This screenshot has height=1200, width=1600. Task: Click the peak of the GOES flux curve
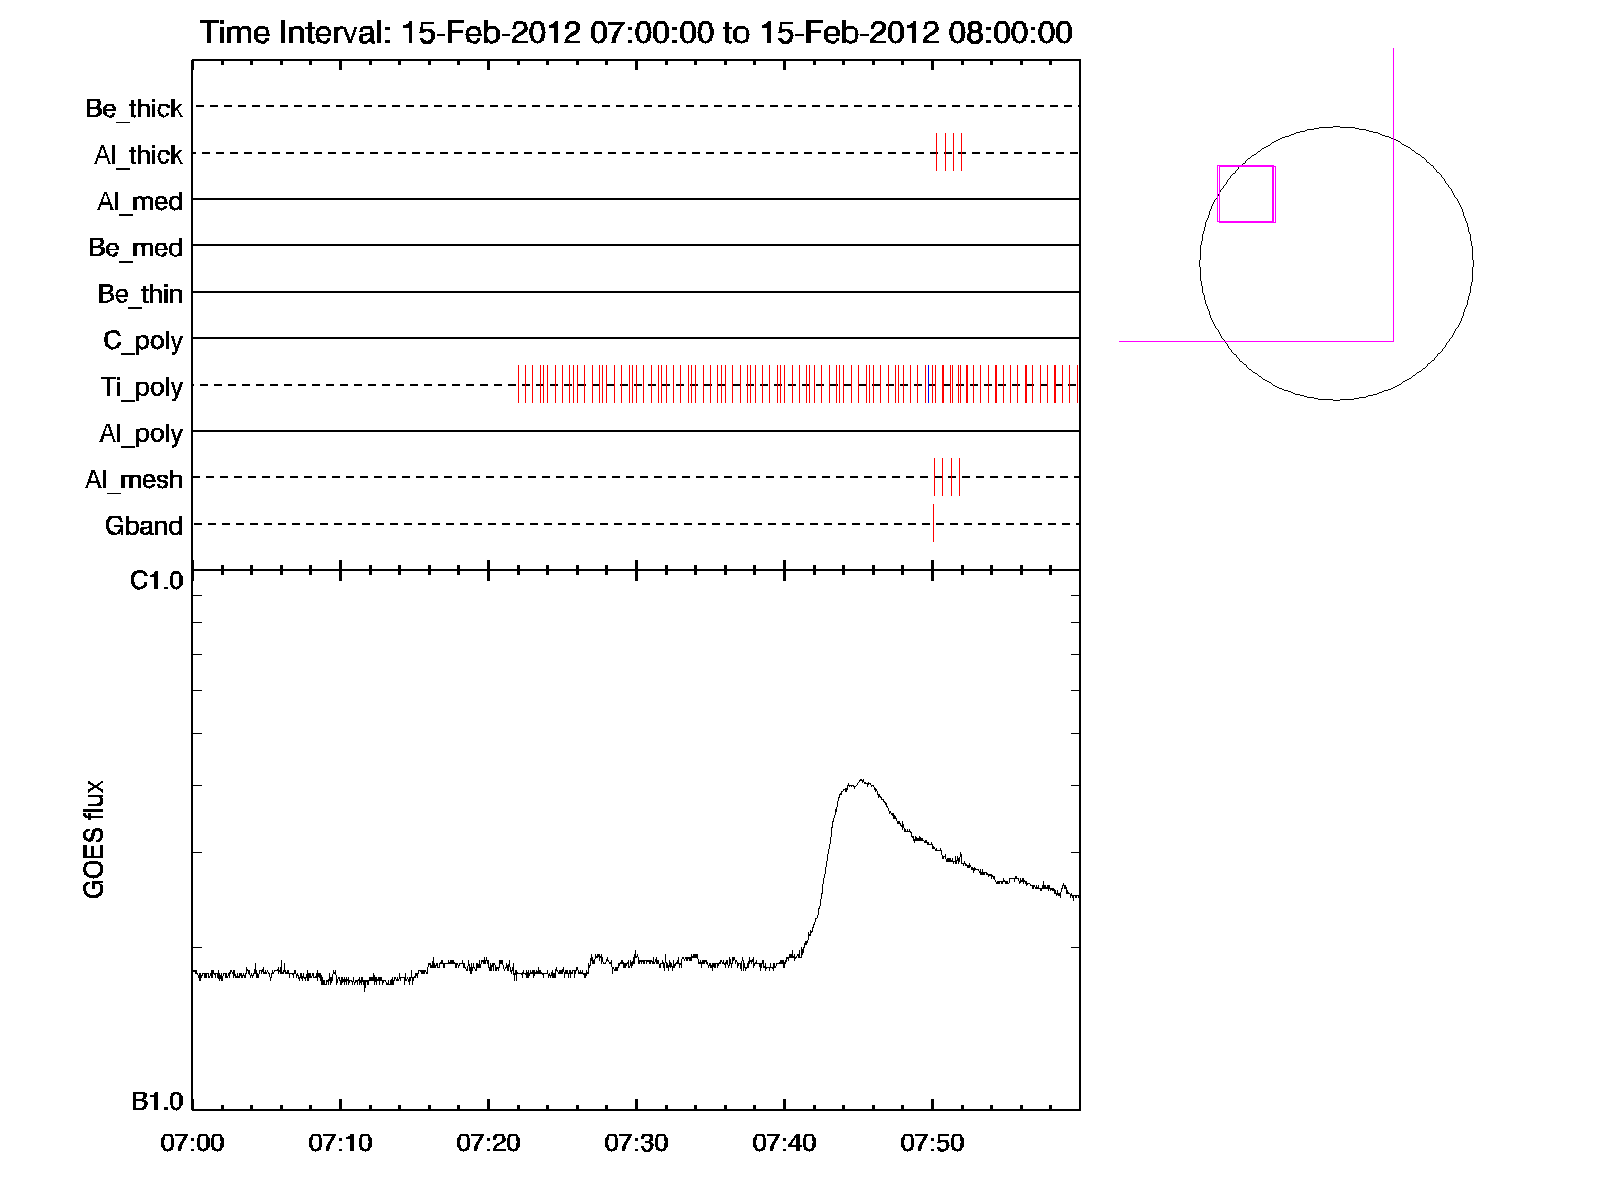pyautogui.click(x=860, y=781)
